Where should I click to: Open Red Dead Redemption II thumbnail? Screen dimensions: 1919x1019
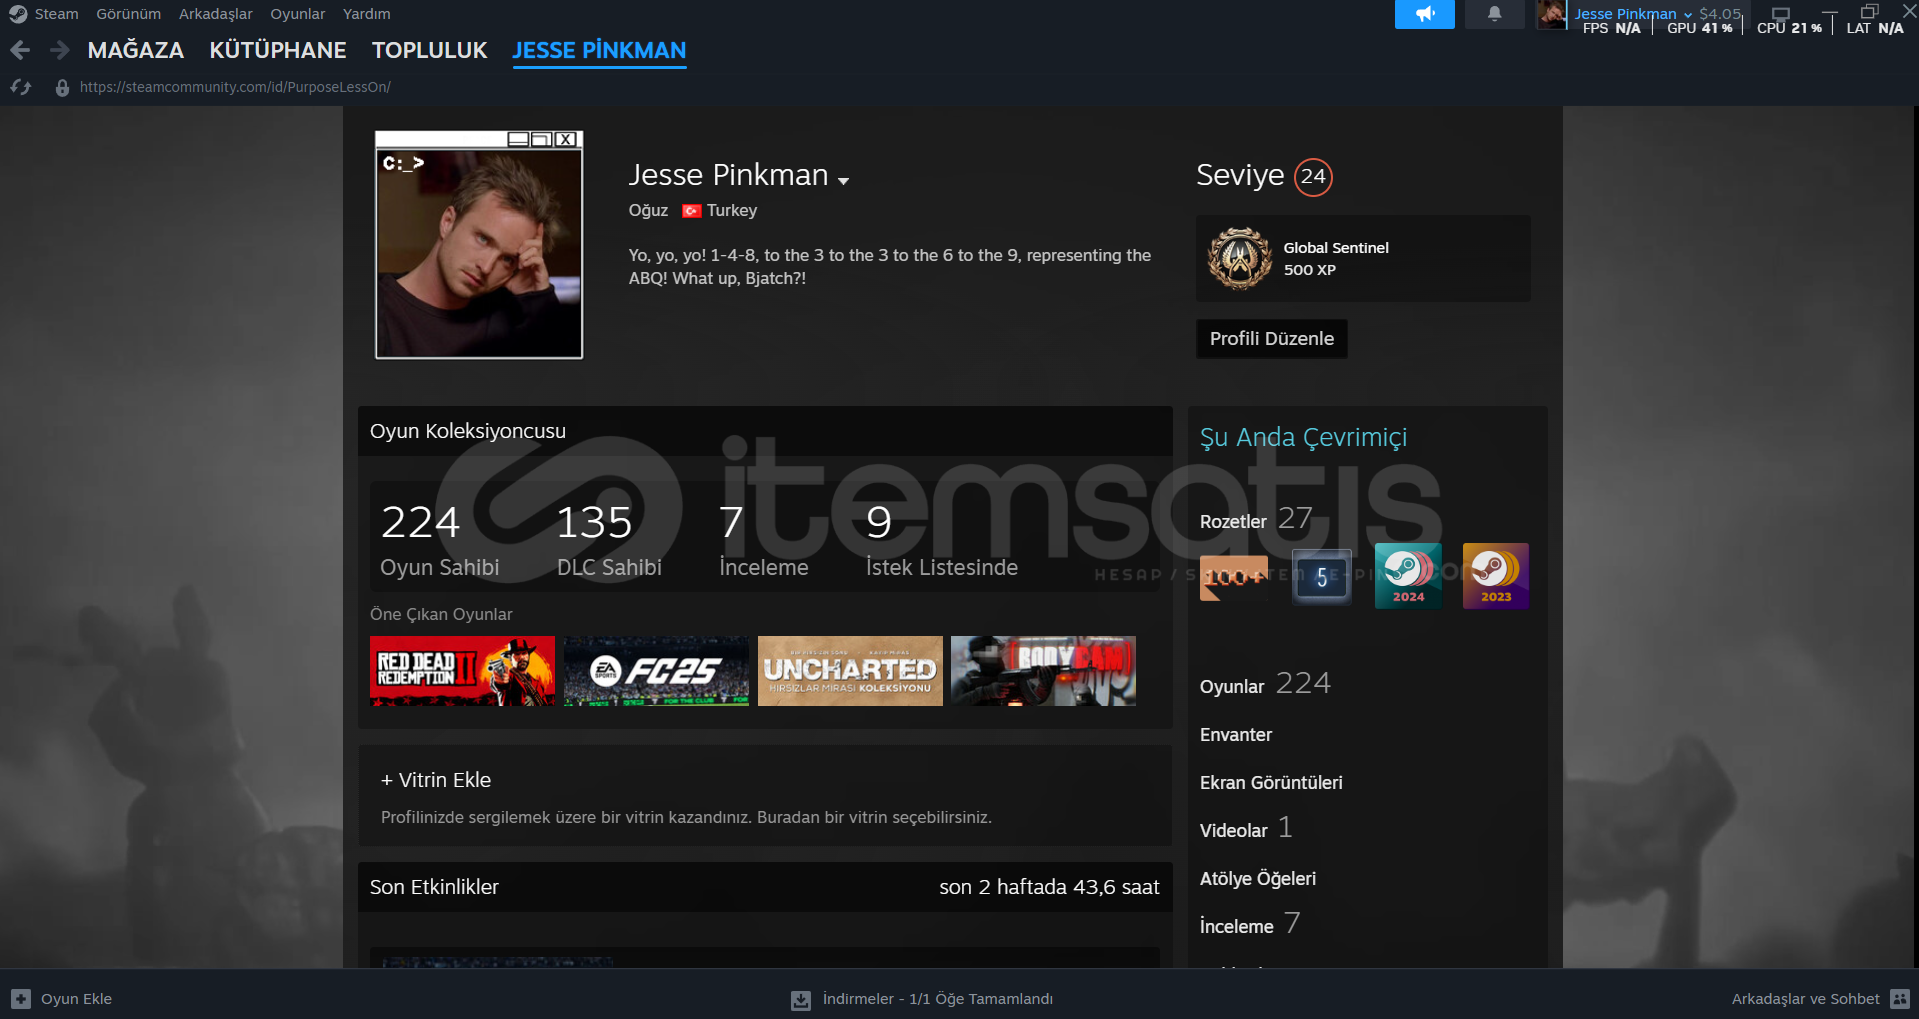pos(462,671)
